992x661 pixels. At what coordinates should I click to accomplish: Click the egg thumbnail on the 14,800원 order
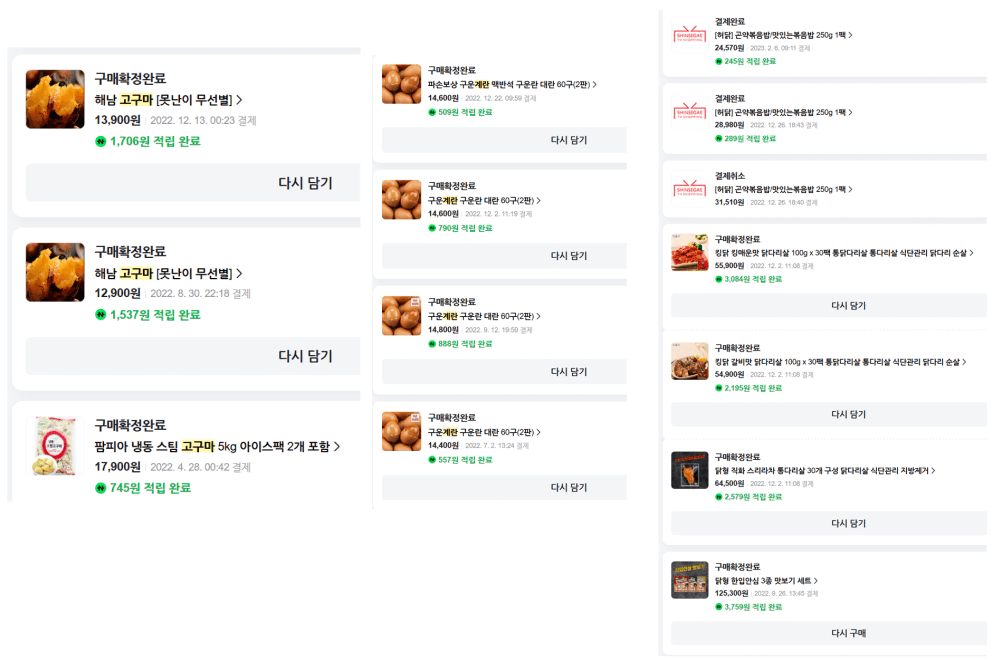tap(402, 315)
